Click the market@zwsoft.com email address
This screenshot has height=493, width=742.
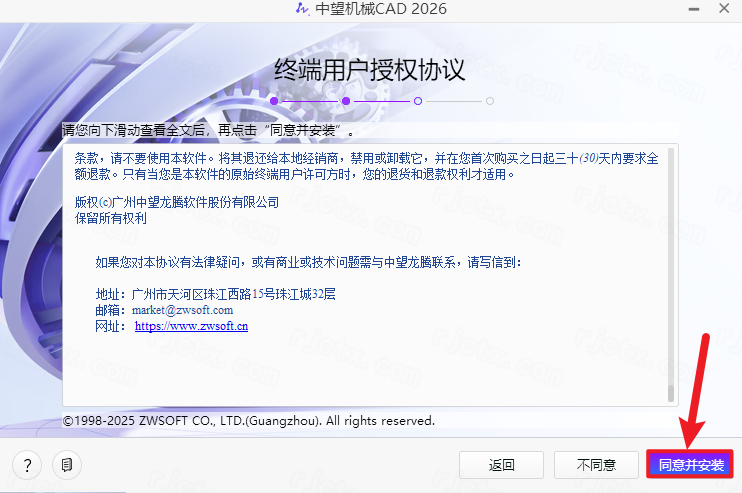(x=182, y=310)
